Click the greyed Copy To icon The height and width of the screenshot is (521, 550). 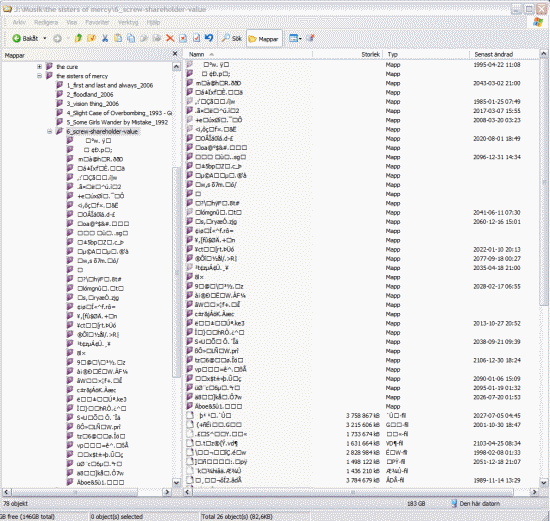(157, 38)
